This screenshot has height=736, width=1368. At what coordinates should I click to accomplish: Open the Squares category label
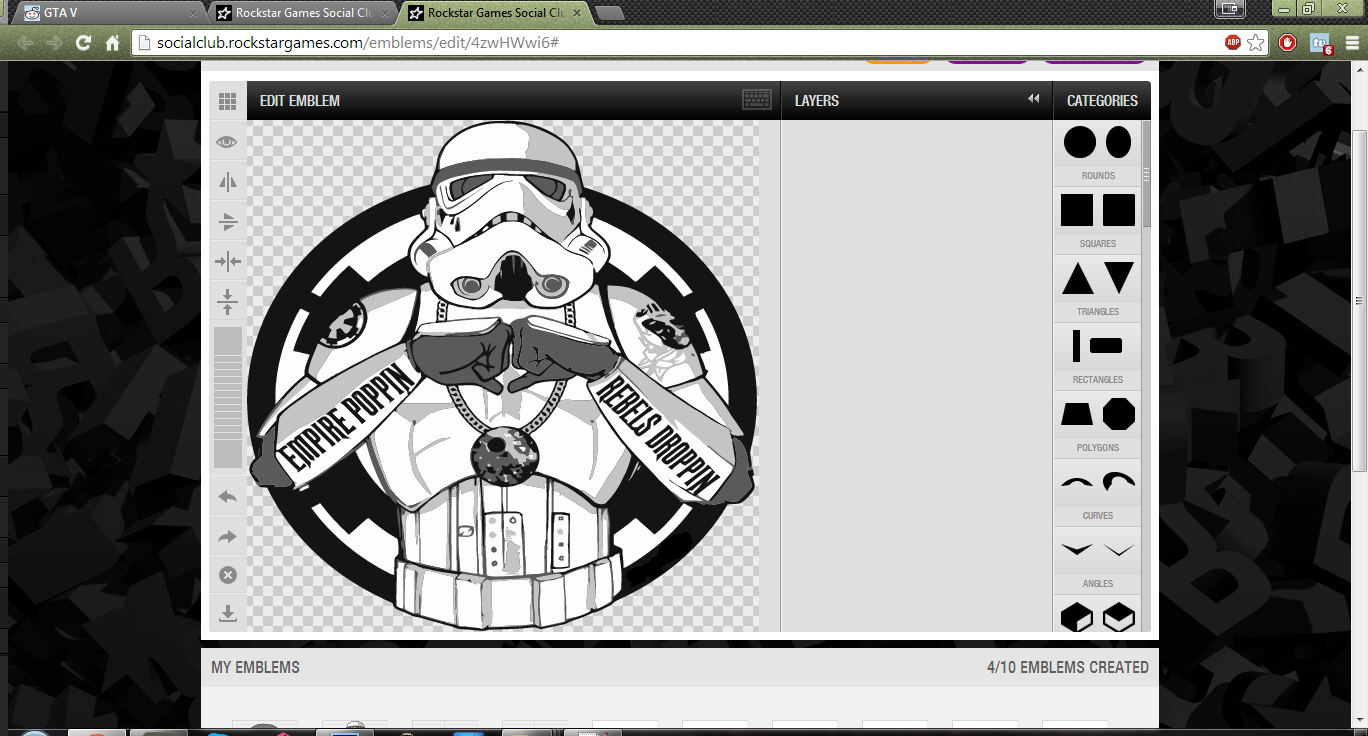point(1098,244)
